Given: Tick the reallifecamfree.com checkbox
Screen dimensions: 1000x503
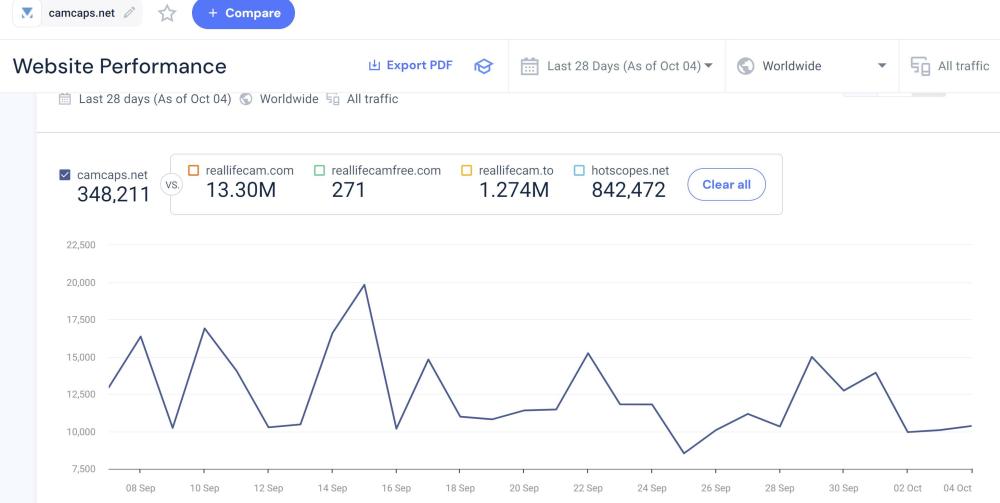Looking at the screenshot, I should tap(320, 171).
